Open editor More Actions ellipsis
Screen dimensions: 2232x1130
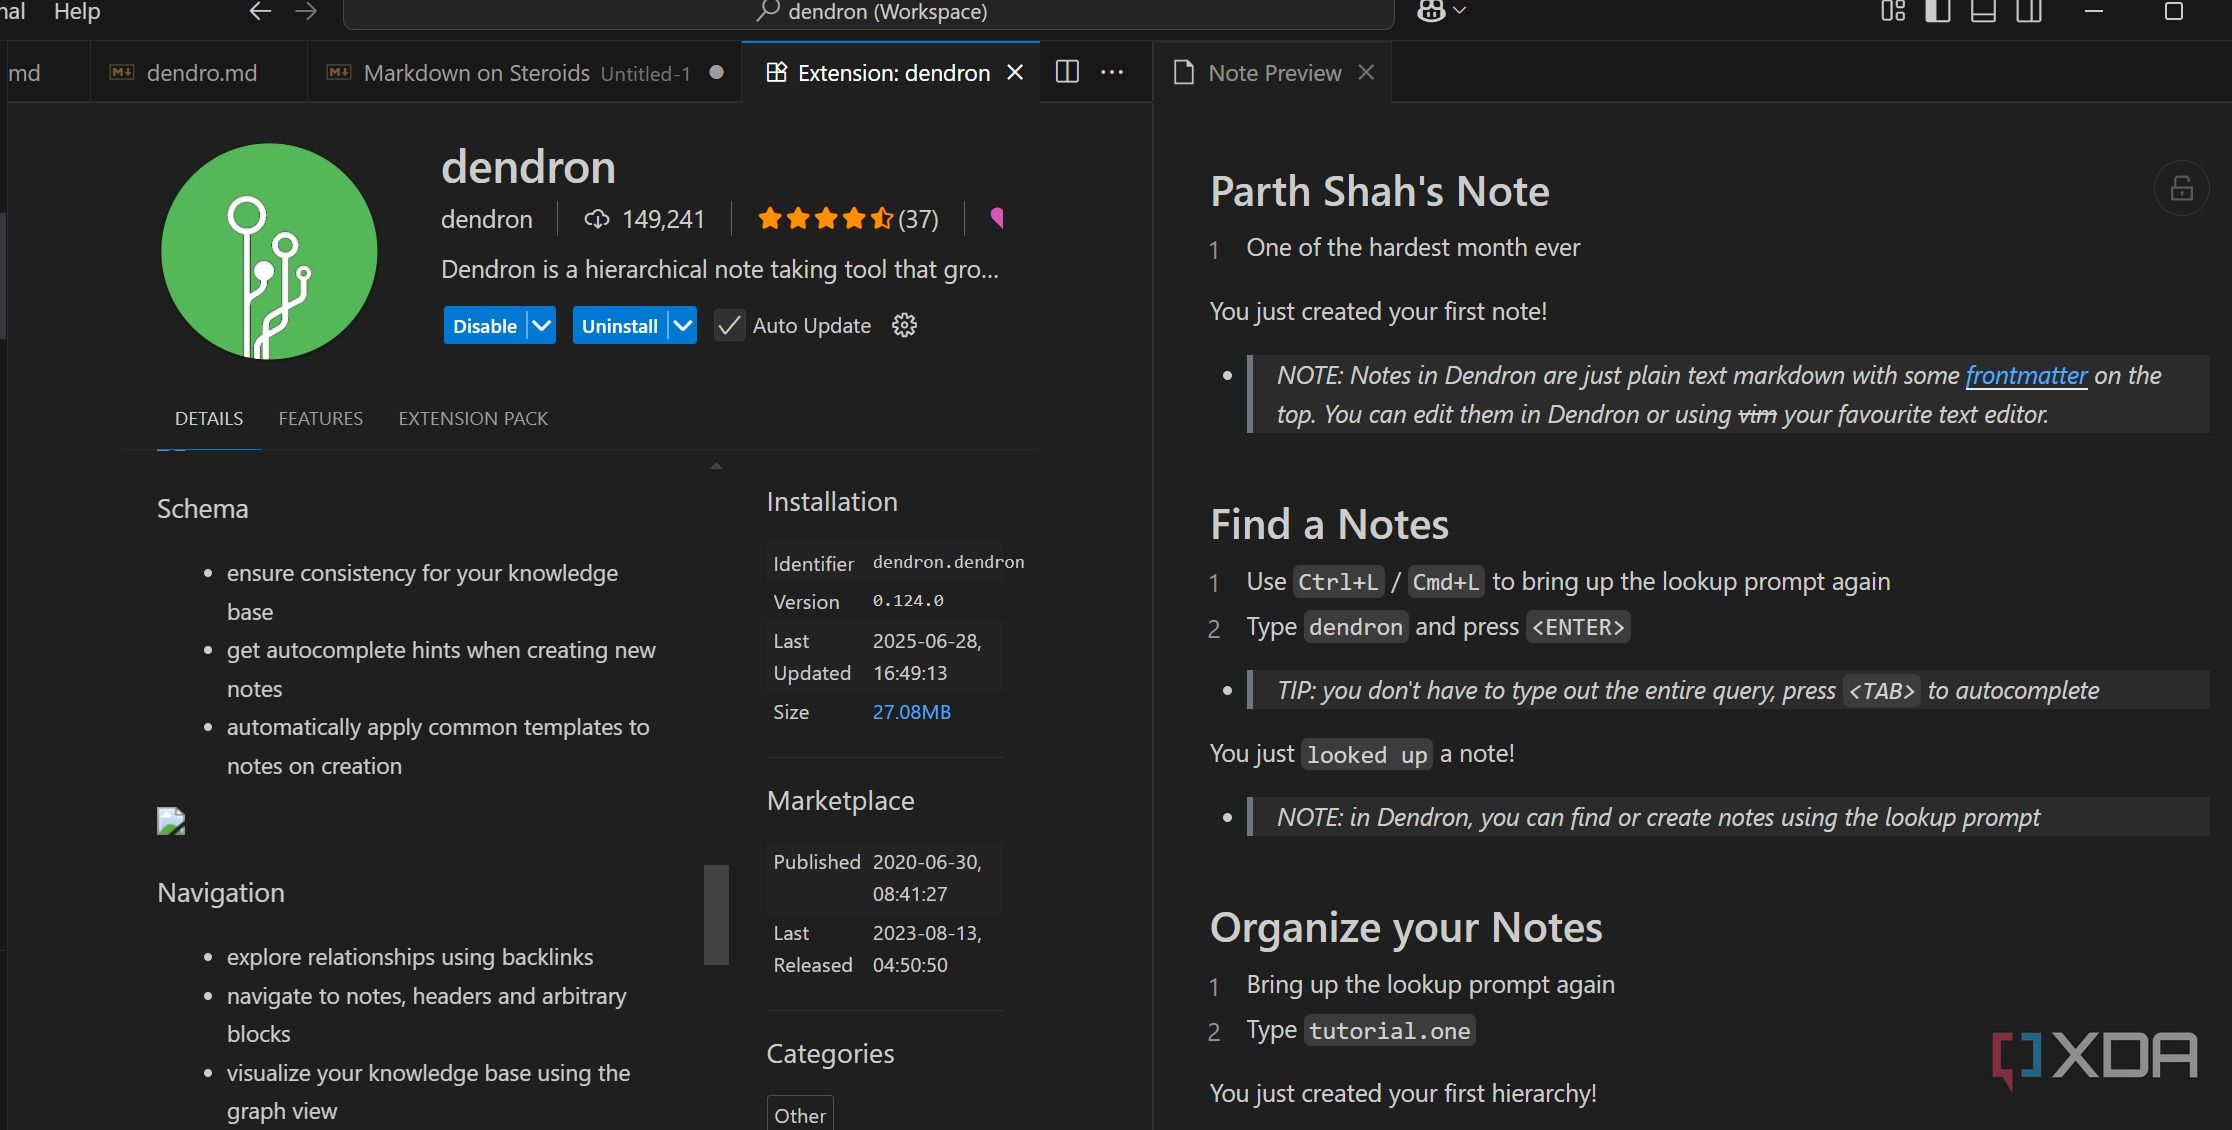(x=1112, y=72)
